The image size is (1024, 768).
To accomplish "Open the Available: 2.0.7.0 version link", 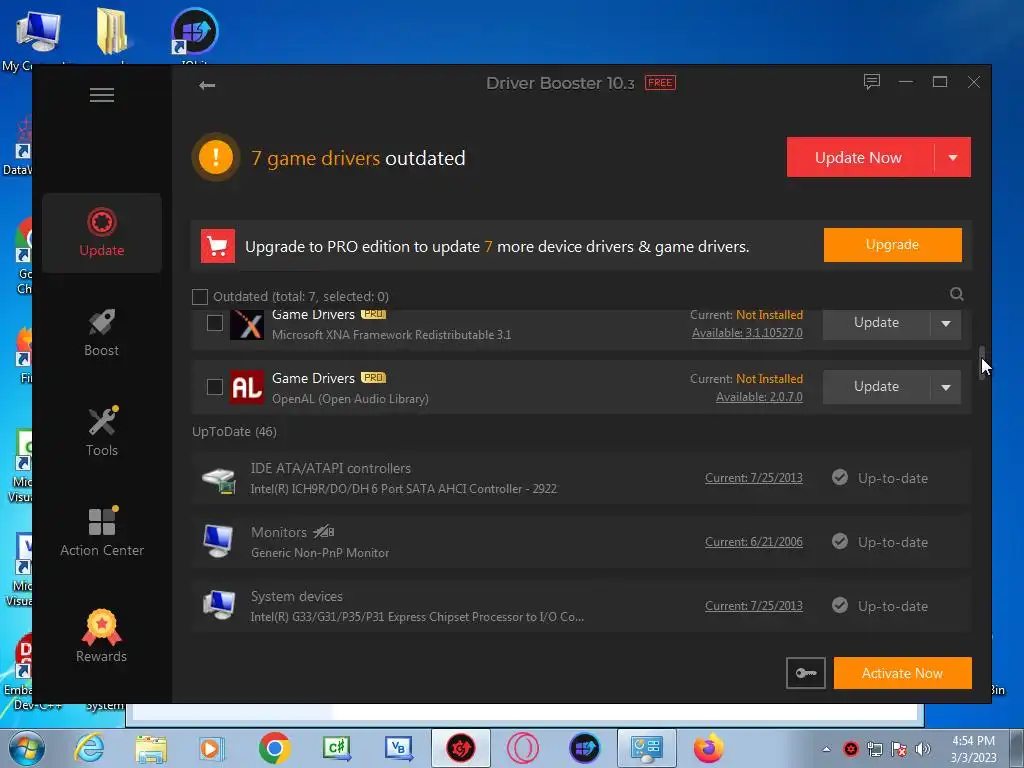I will tap(759, 397).
